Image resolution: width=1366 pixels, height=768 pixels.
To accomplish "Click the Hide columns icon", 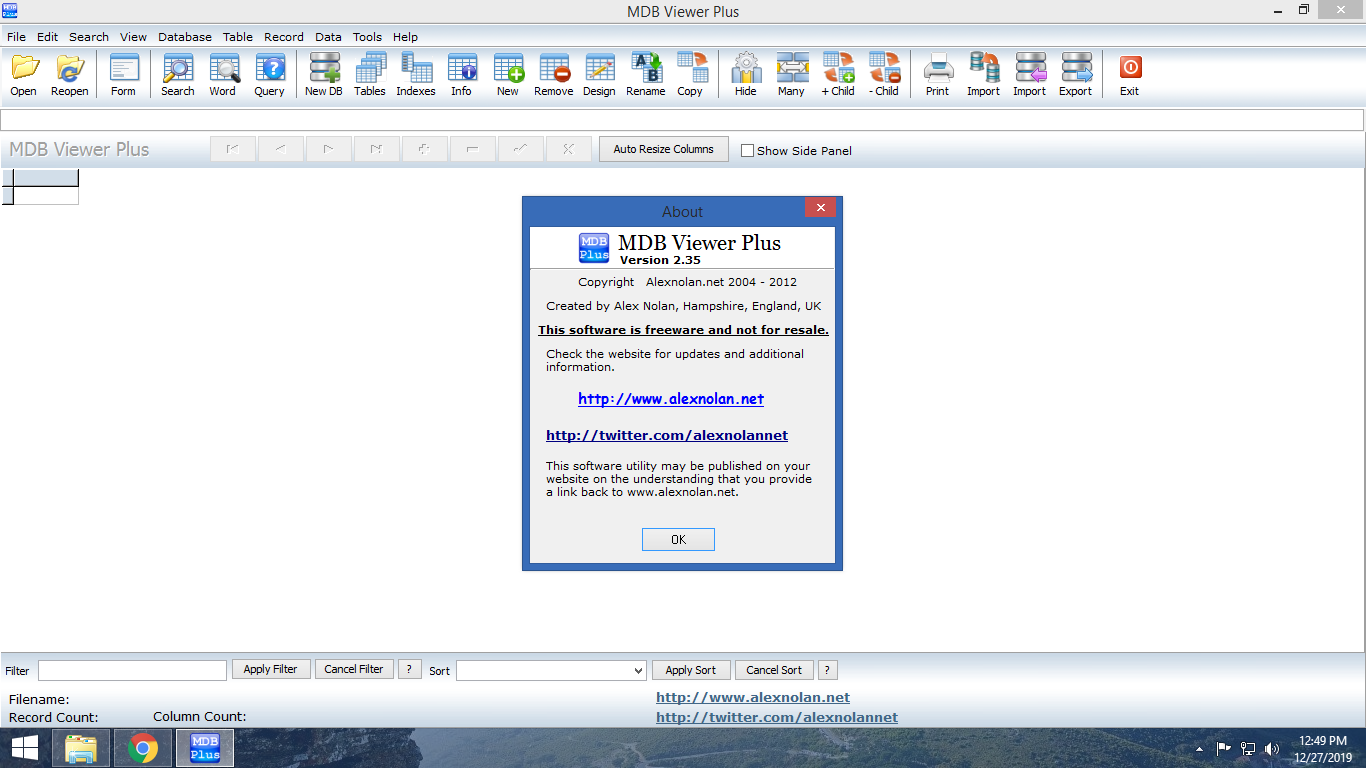I will click(746, 68).
